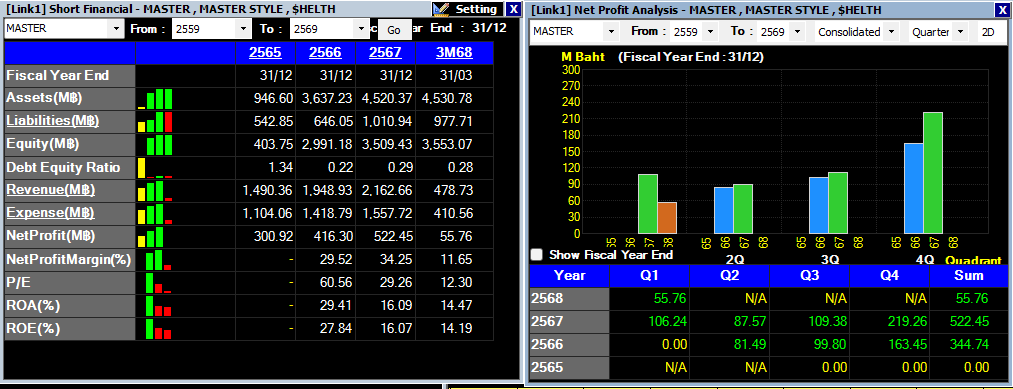Image resolution: width=1013 pixels, height=389 pixels.
Task: Open the Revenue(M฿) row link
Action: point(50,190)
